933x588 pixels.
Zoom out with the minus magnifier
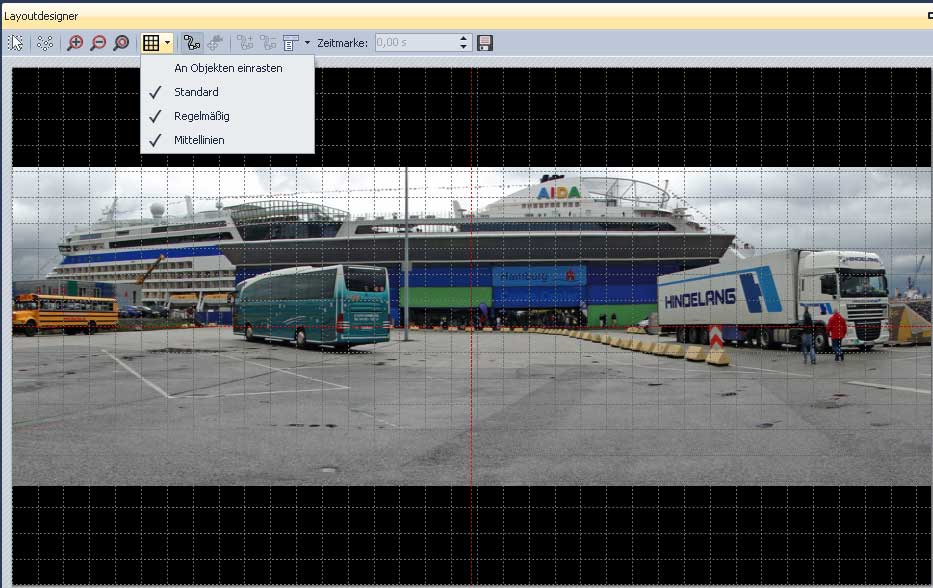click(98, 43)
